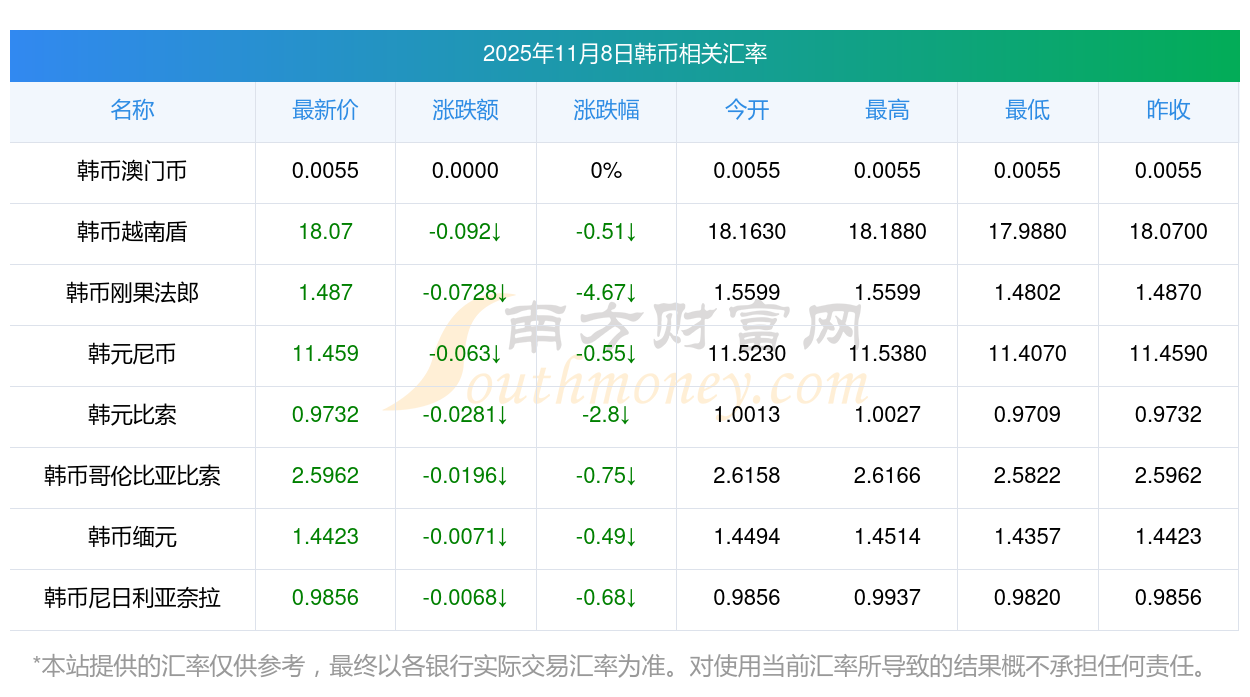Screen dimensions: 1250x697
Task: Click the 今开 column header
Action: pos(746,110)
